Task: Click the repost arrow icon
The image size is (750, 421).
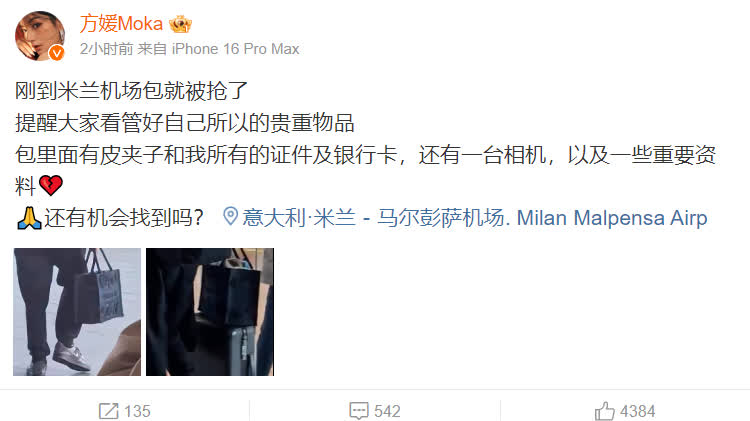Action: pos(109,411)
